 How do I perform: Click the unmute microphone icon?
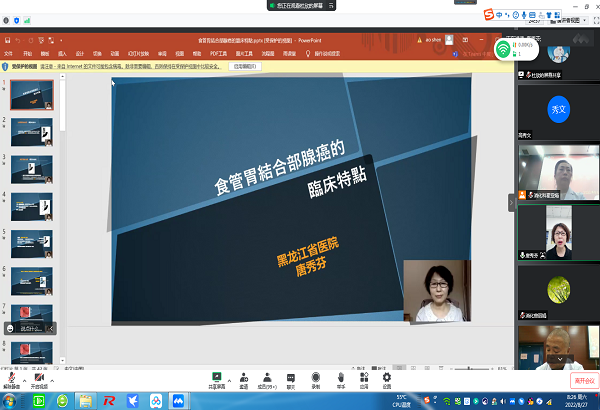pos(13,377)
